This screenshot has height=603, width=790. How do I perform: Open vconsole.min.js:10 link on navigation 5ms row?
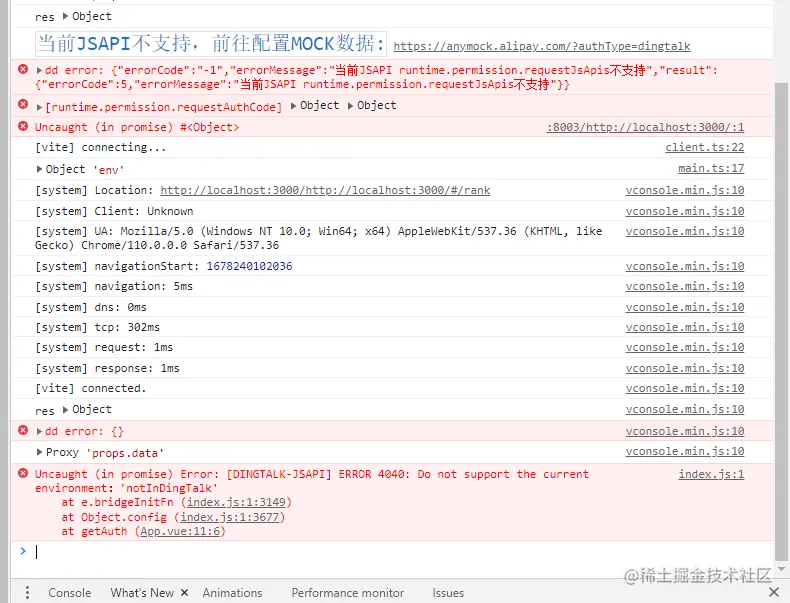click(685, 286)
